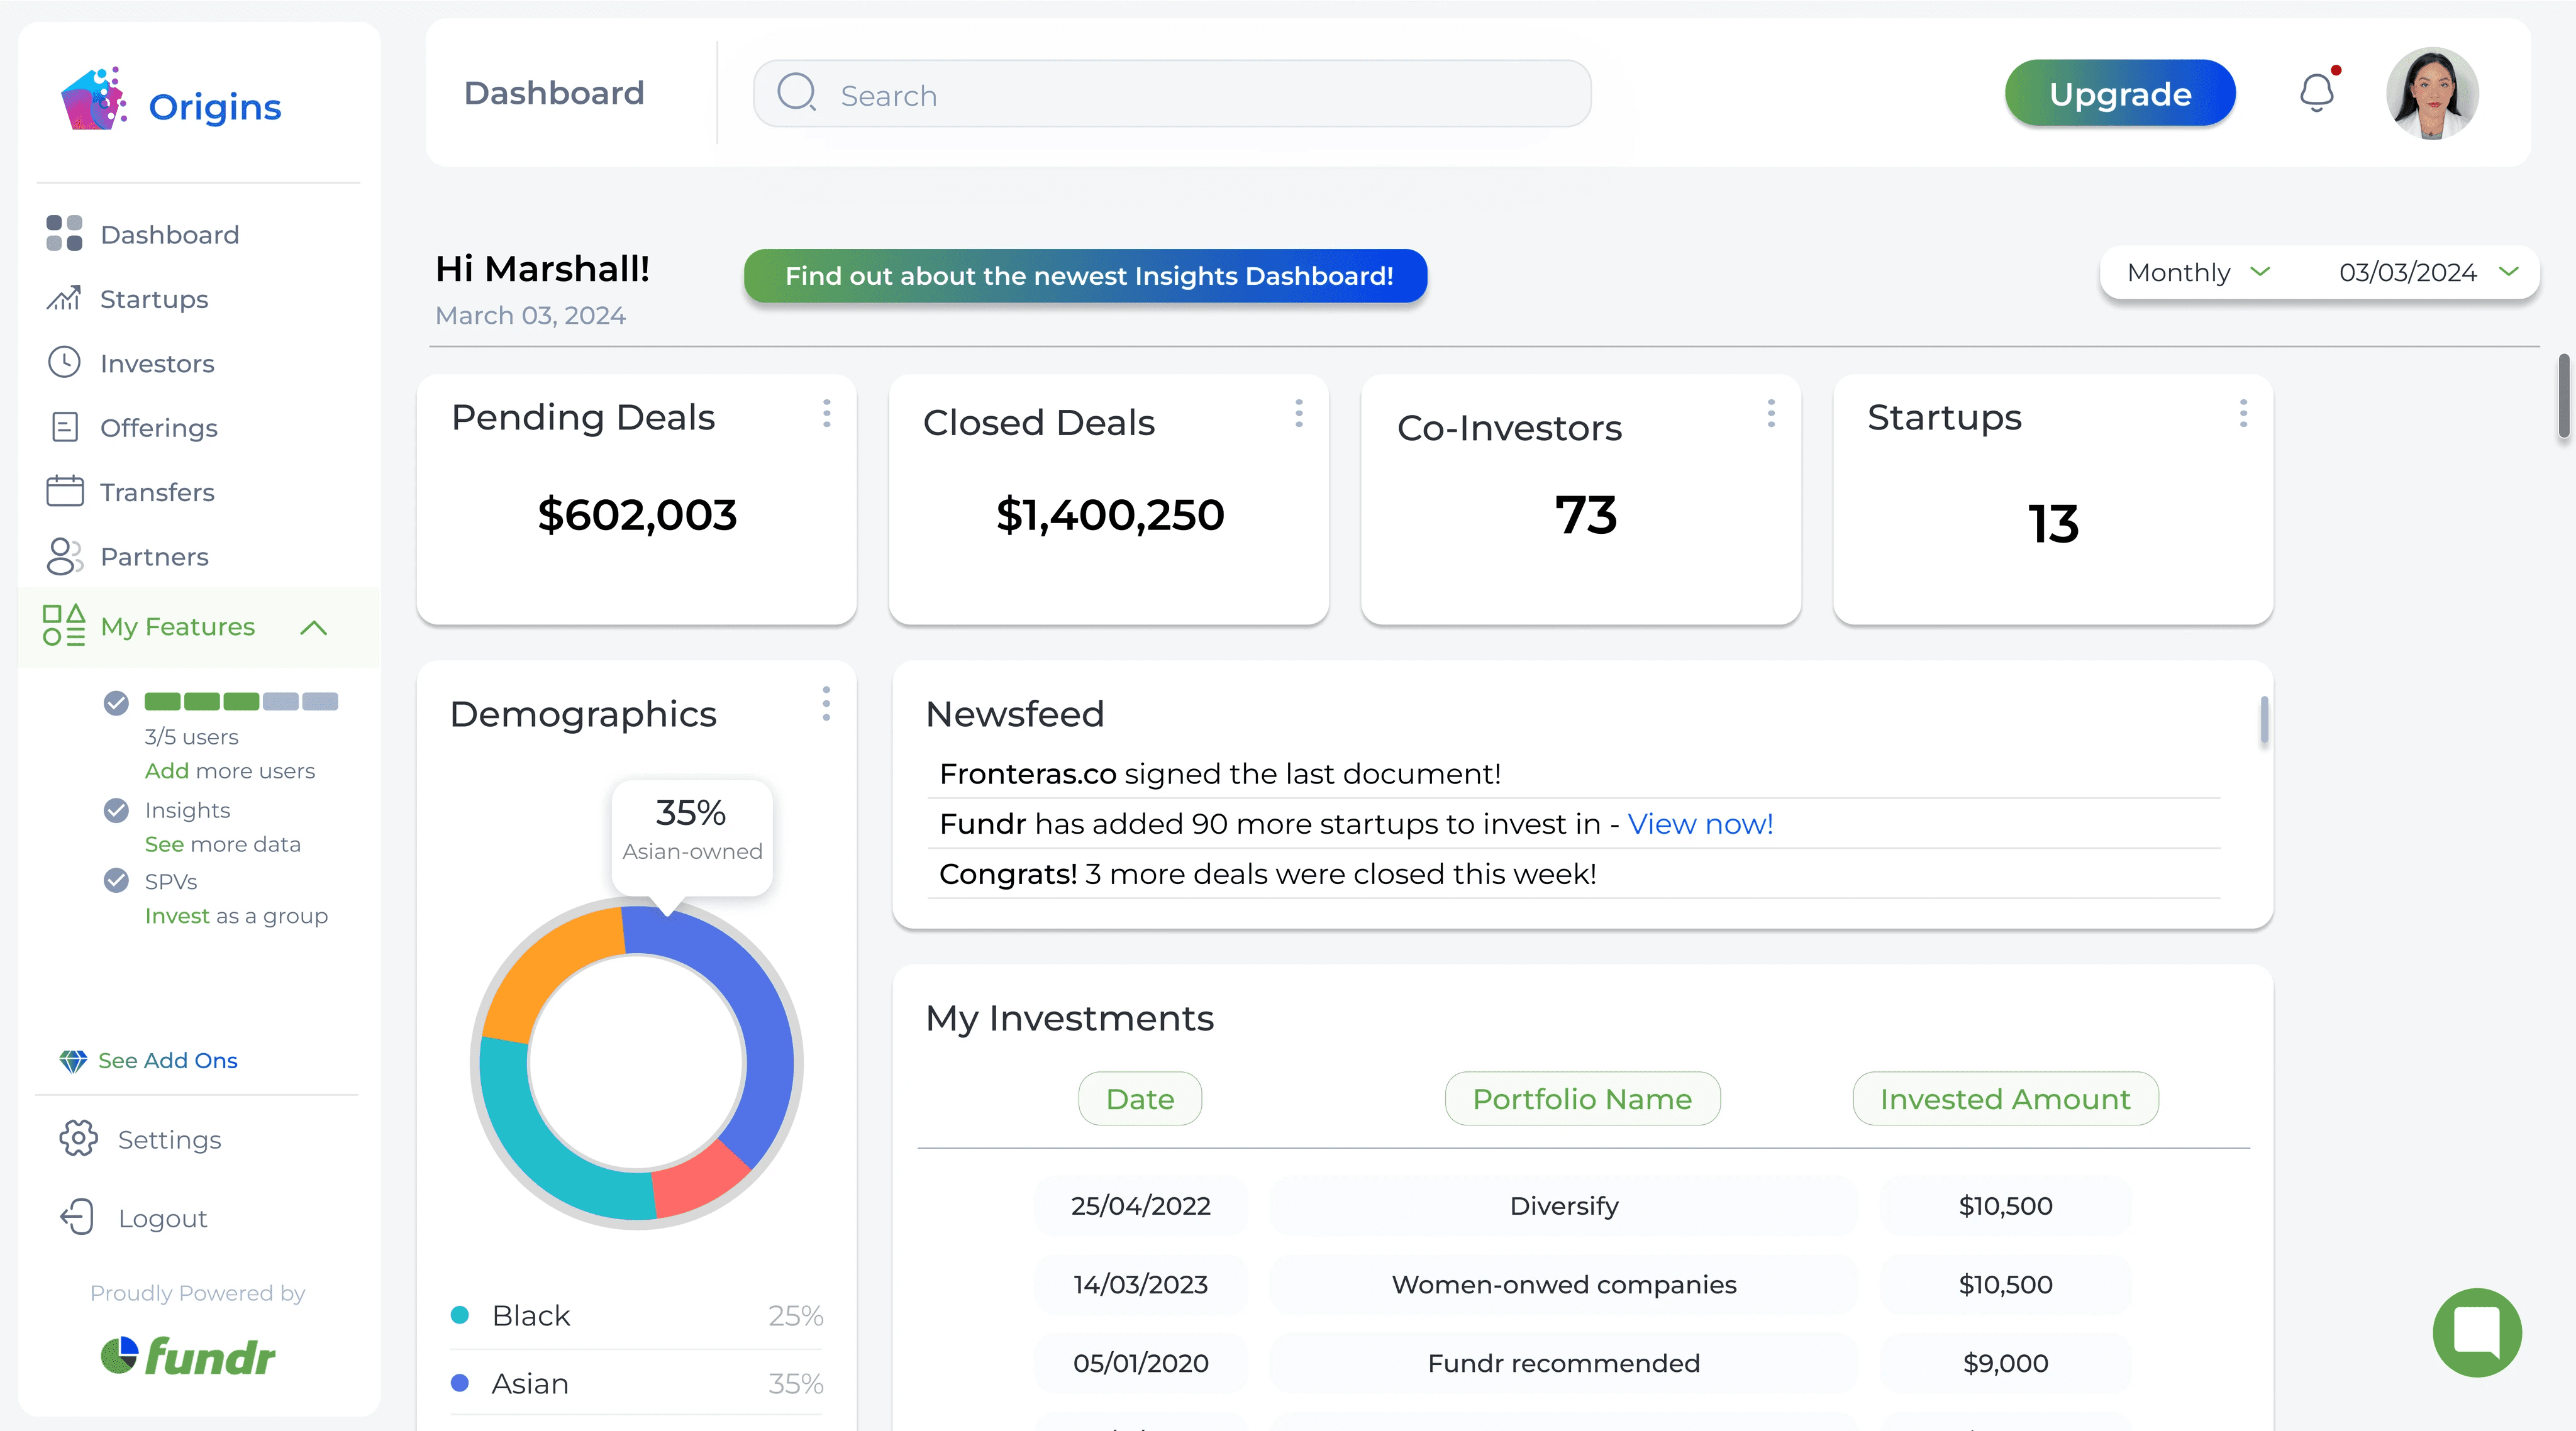The image size is (2576, 1431).
Task: Open the Investors section
Action: tap(157, 363)
